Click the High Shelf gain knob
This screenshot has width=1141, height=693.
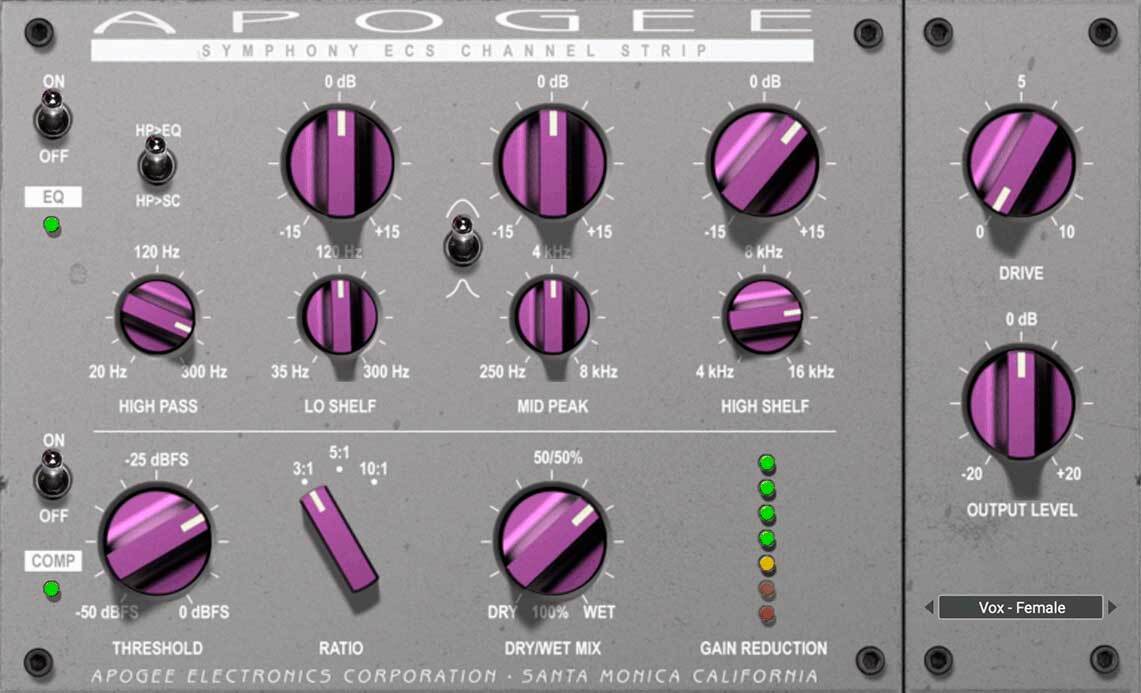point(763,160)
